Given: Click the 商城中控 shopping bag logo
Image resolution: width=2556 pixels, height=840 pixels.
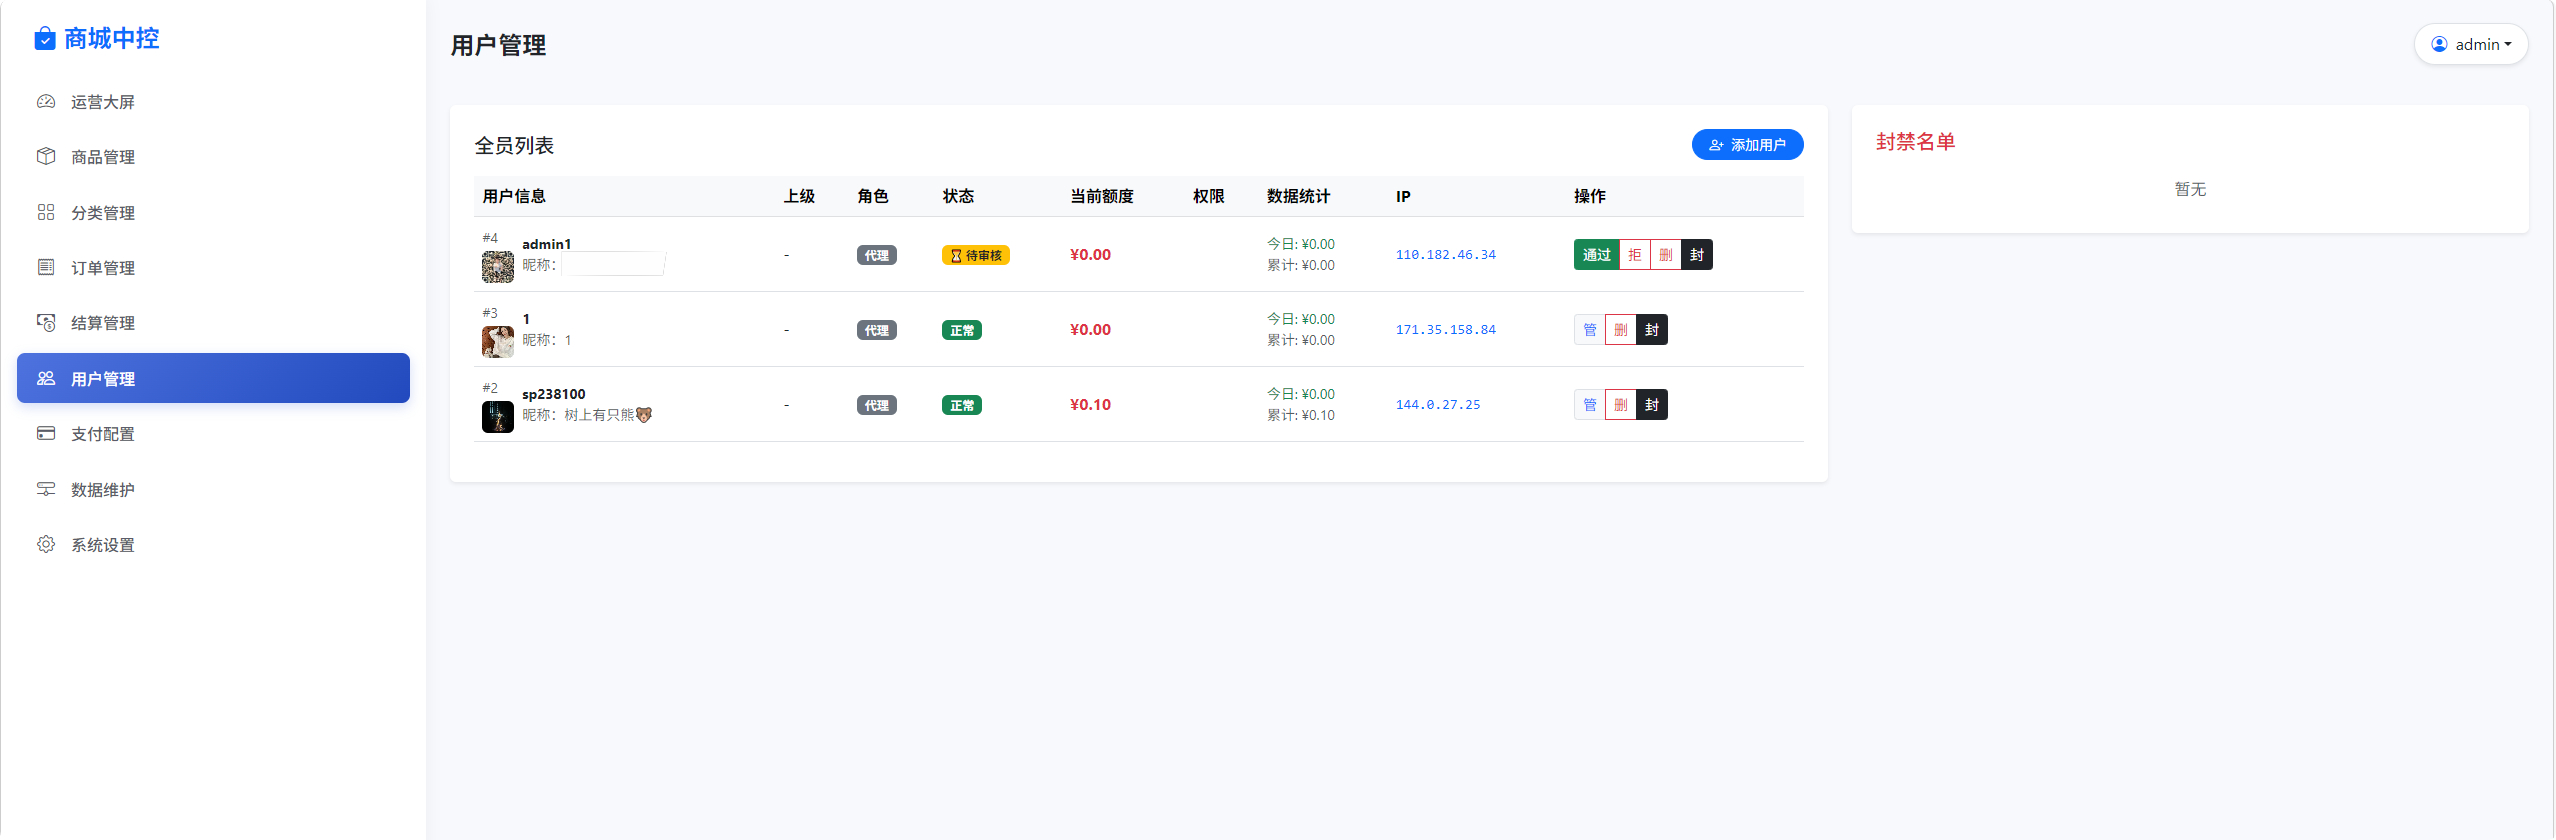Looking at the screenshot, I should (x=45, y=39).
